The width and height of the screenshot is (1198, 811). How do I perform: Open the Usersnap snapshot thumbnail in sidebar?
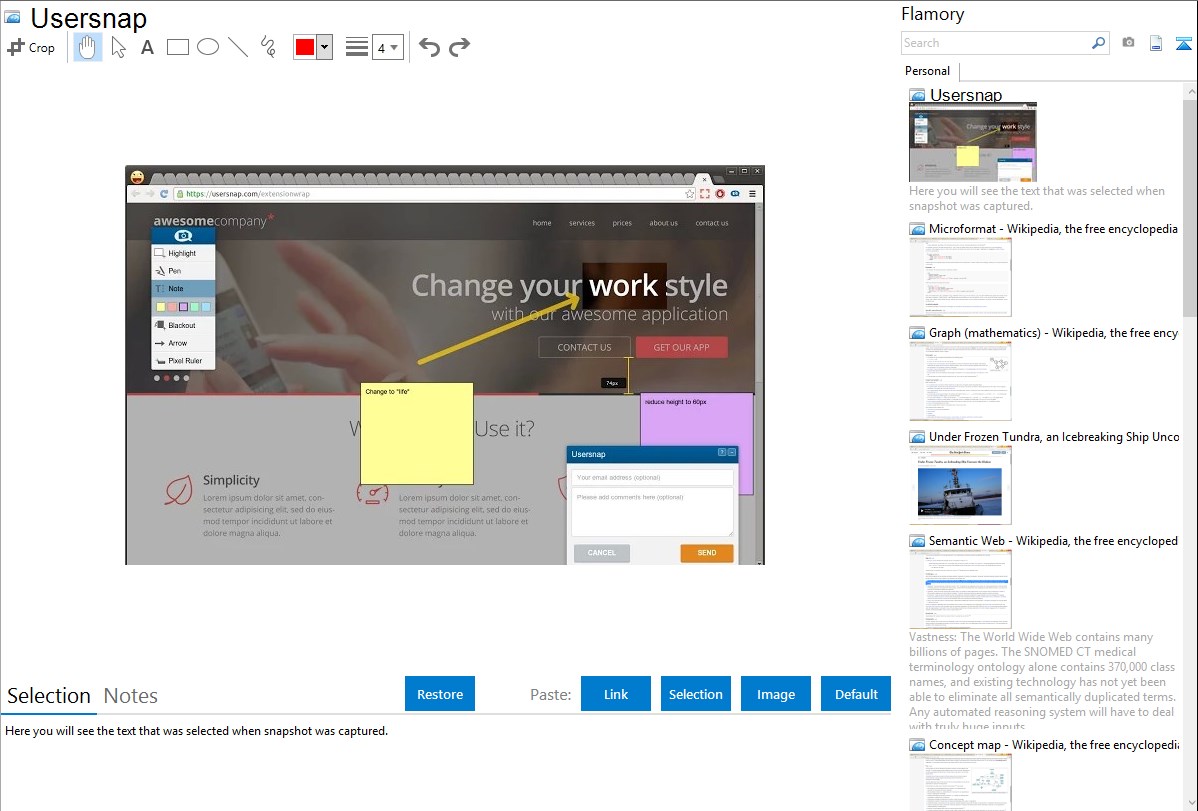point(973,142)
